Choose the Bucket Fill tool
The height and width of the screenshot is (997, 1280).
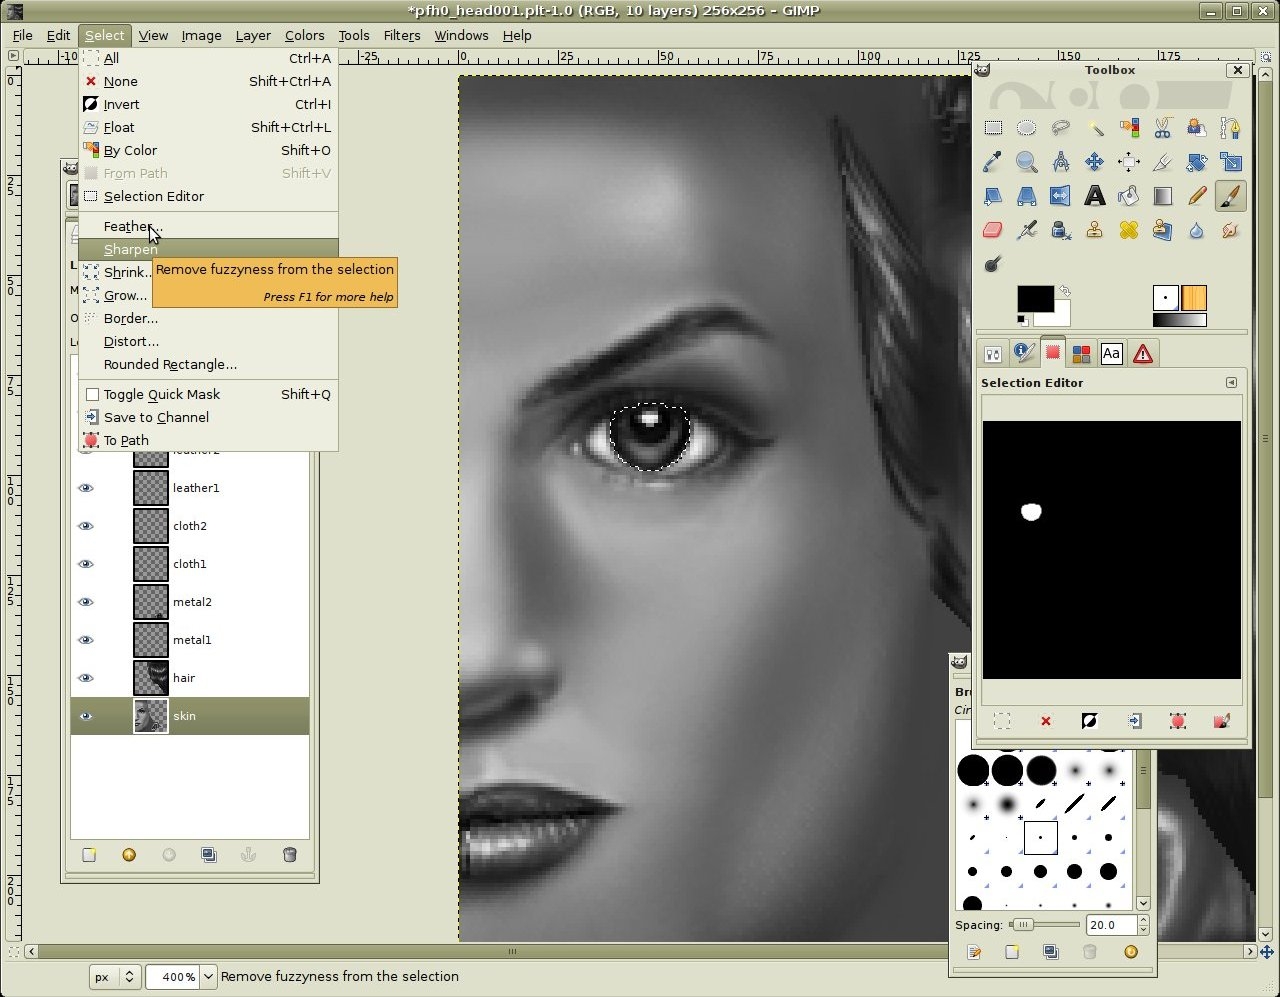1128,196
